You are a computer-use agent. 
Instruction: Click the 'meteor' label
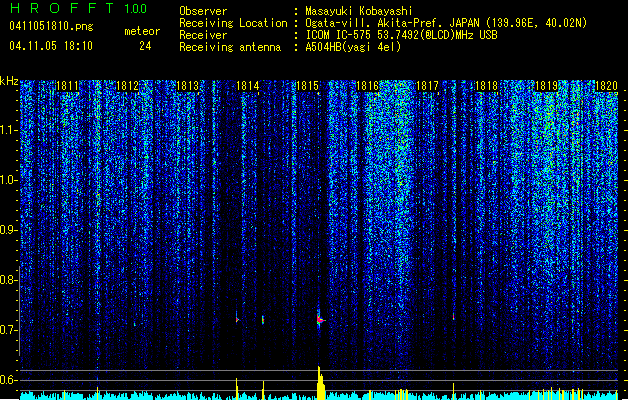[142, 31]
